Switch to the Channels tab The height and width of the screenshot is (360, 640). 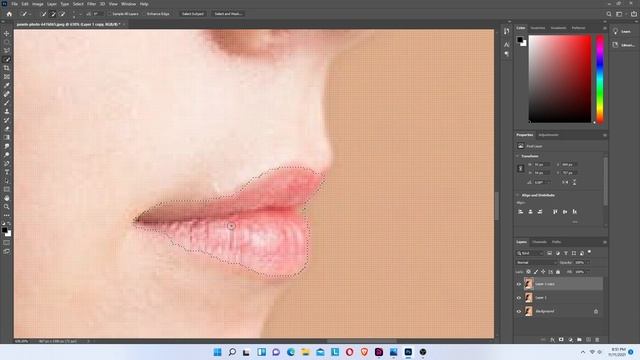point(539,242)
